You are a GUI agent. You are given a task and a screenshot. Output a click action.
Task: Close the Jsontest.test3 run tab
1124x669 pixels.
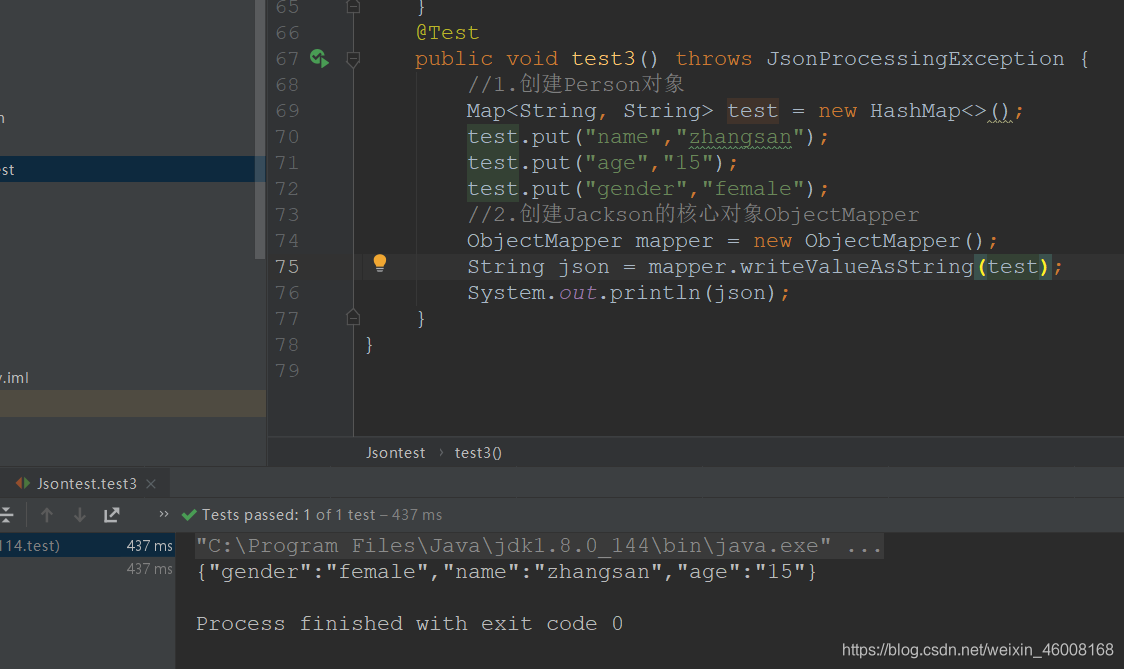click(x=151, y=484)
